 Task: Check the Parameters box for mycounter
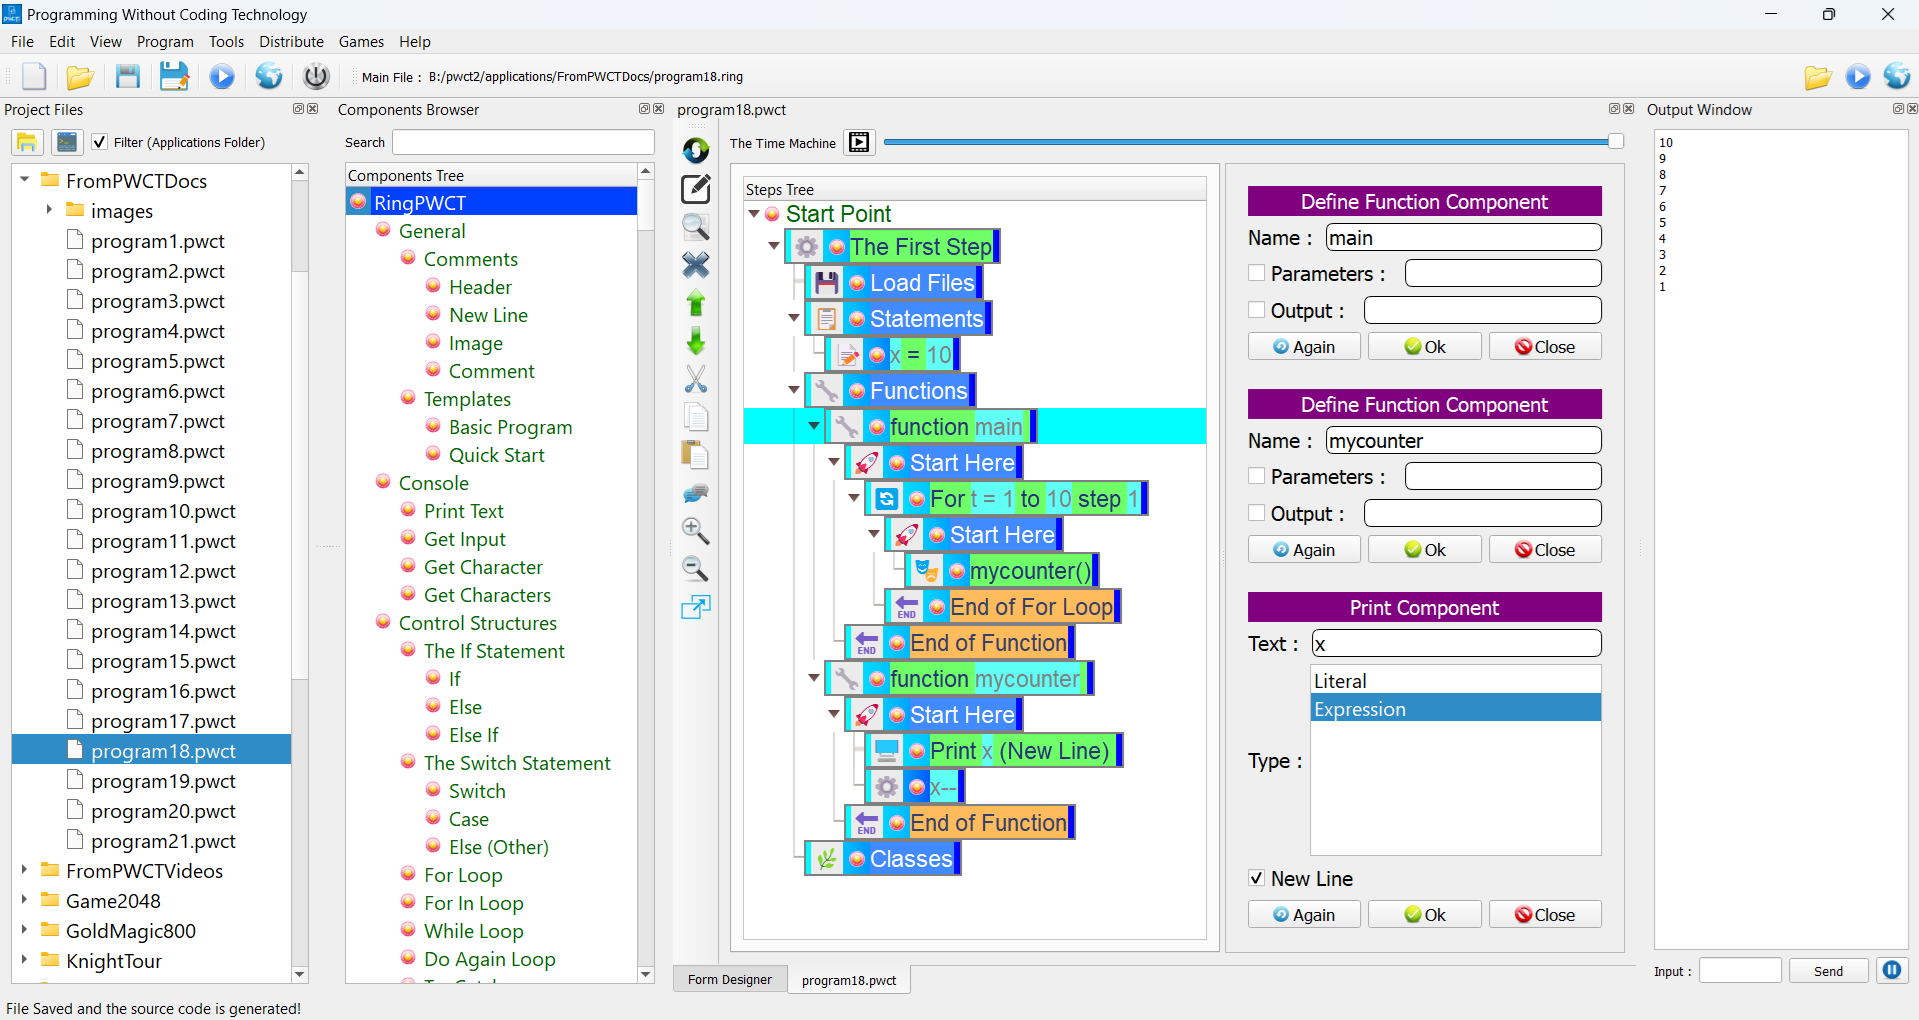[x=1256, y=476]
